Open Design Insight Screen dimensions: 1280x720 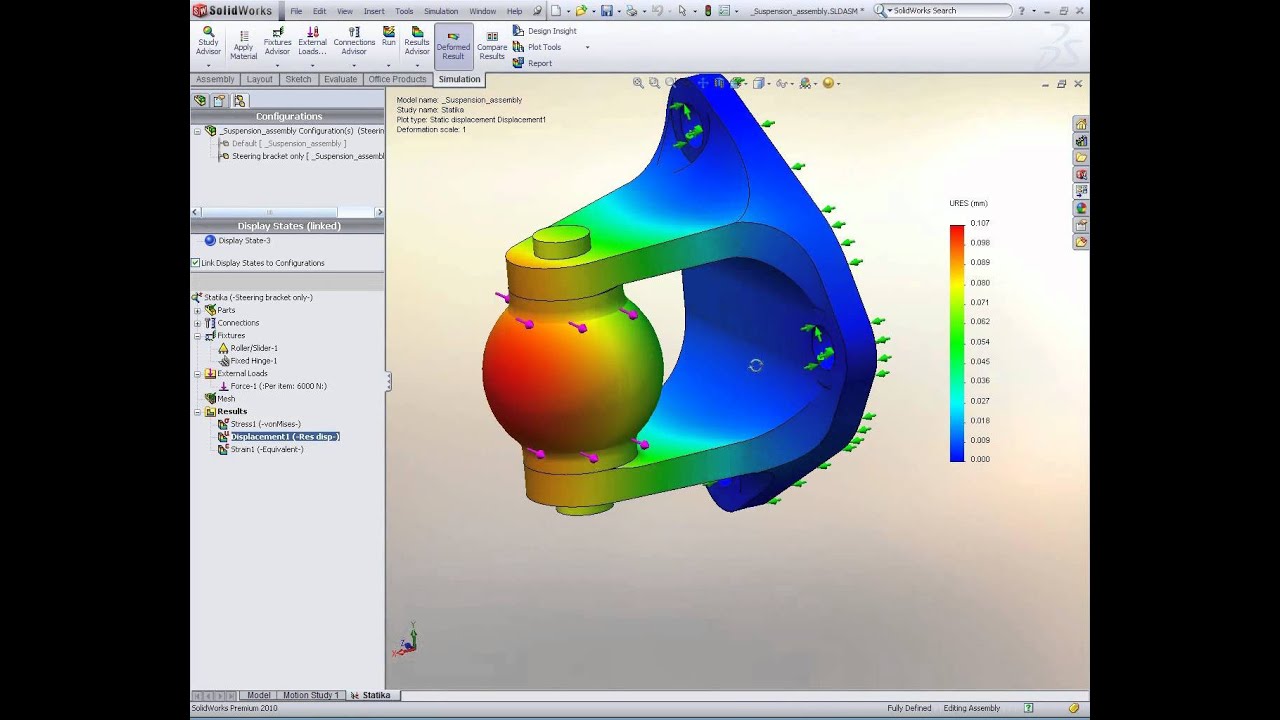(545, 31)
